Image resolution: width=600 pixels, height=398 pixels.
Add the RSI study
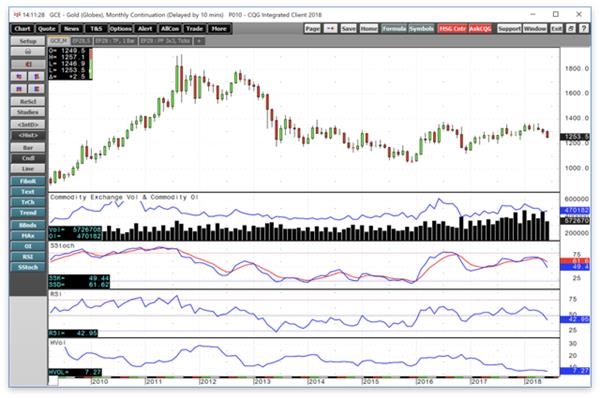click(28, 257)
